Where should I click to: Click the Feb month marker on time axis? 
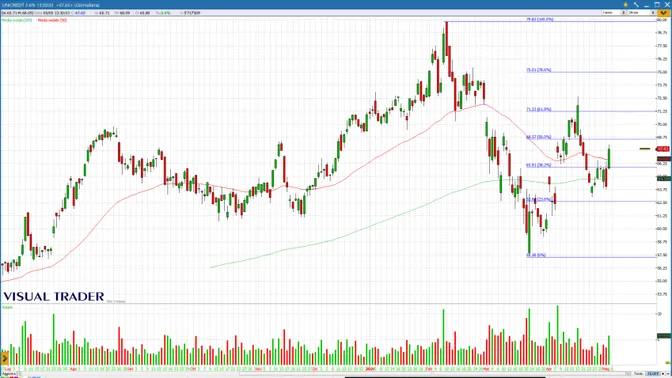(x=429, y=369)
